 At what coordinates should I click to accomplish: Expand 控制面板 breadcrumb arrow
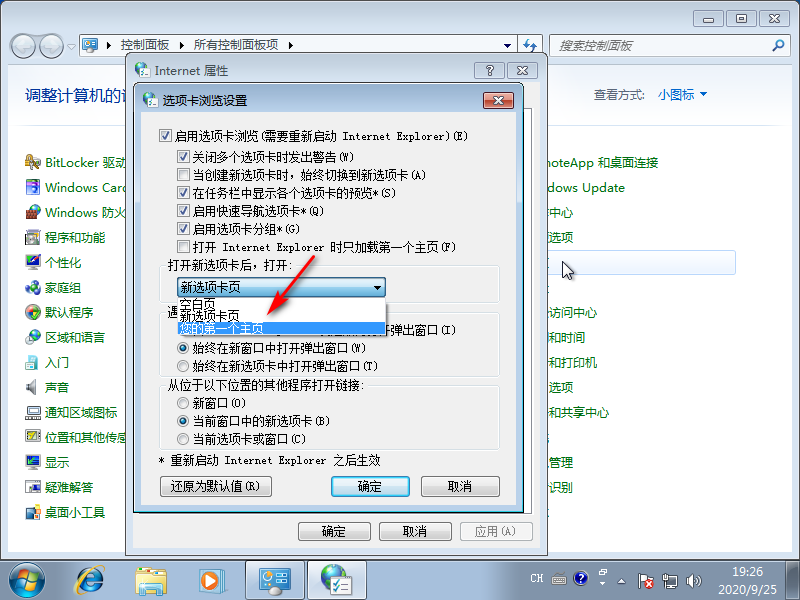point(181,45)
